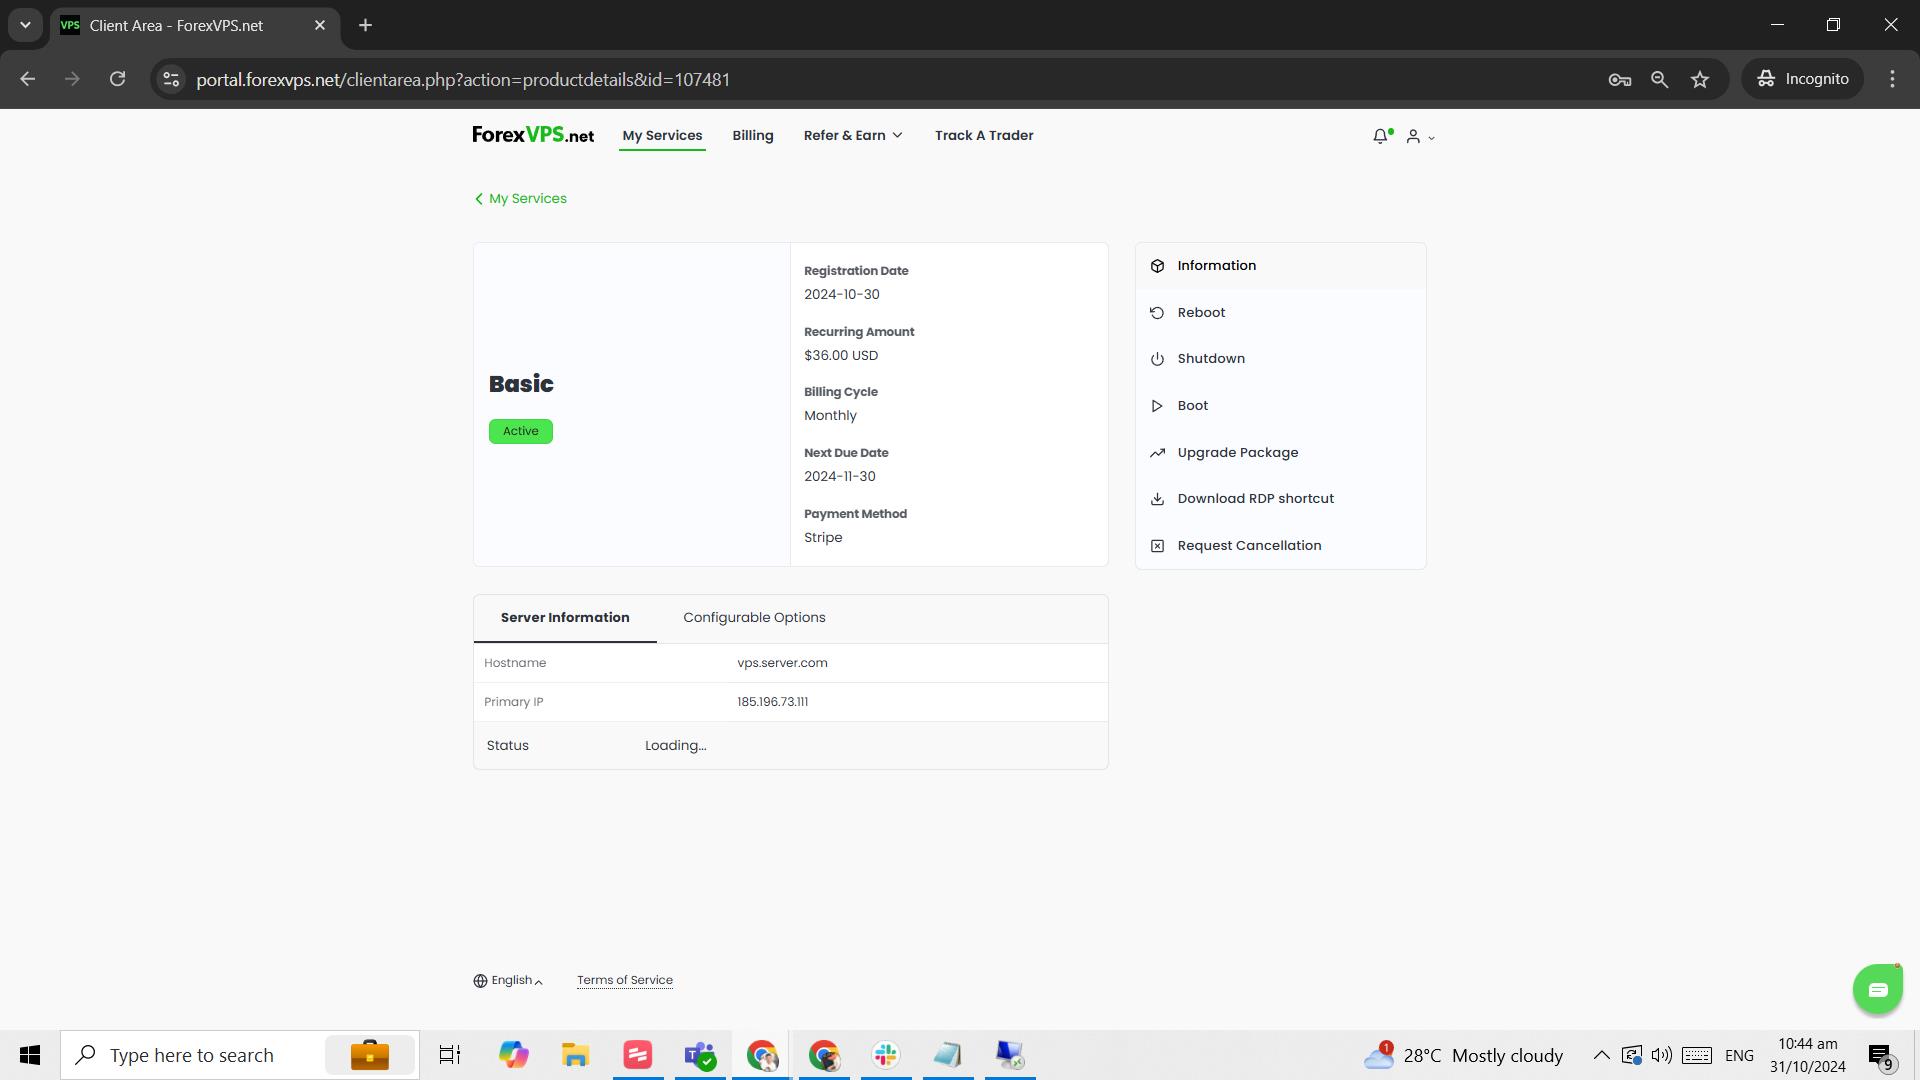This screenshot has width=1920, height=1080.
Task: Open the clock showing 10:44 am
Action: [1807, 1055]
